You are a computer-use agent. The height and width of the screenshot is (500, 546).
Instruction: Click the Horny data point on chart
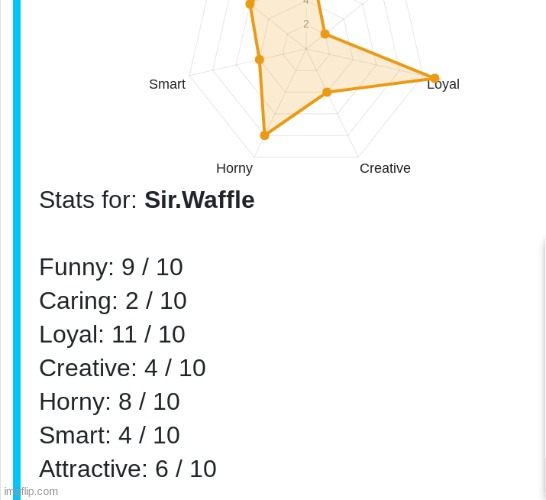[265, 135]
